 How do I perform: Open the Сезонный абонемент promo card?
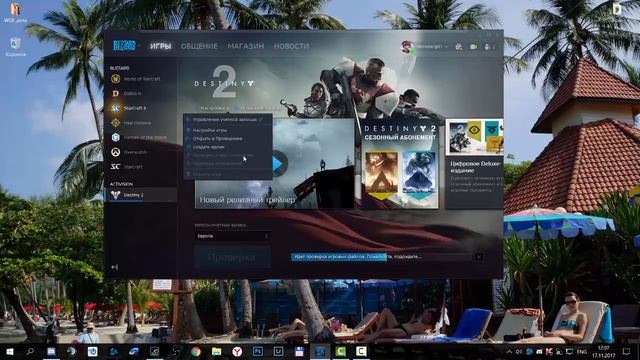pyautogui.click(x=400, y=164)
